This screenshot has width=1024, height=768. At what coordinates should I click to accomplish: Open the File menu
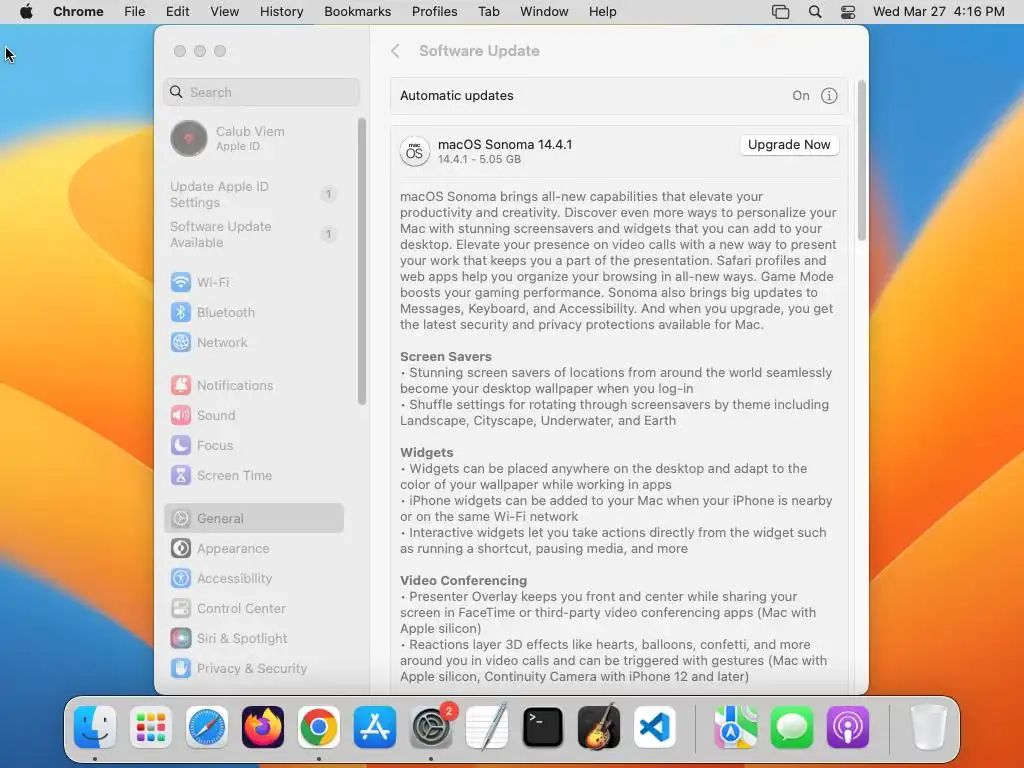(135, 12)
